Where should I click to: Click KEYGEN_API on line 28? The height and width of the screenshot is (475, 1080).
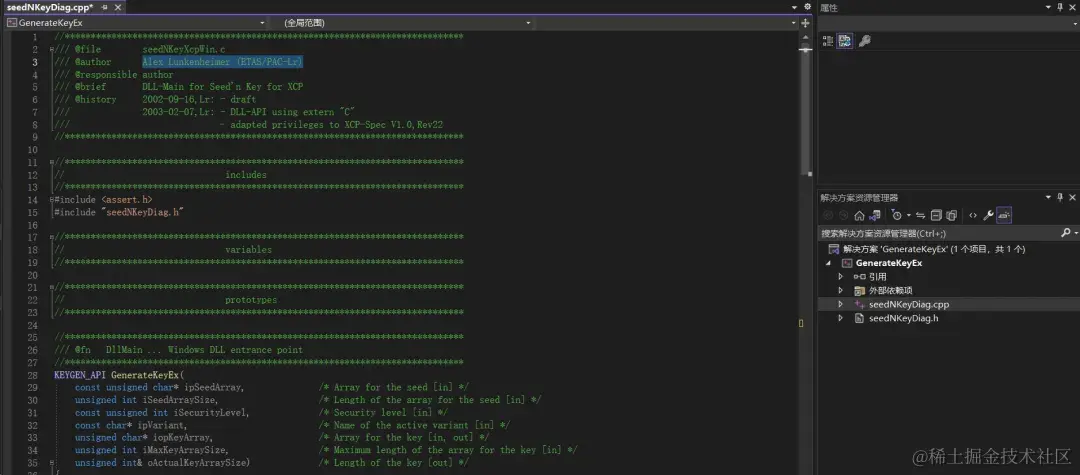click(80, 375)
